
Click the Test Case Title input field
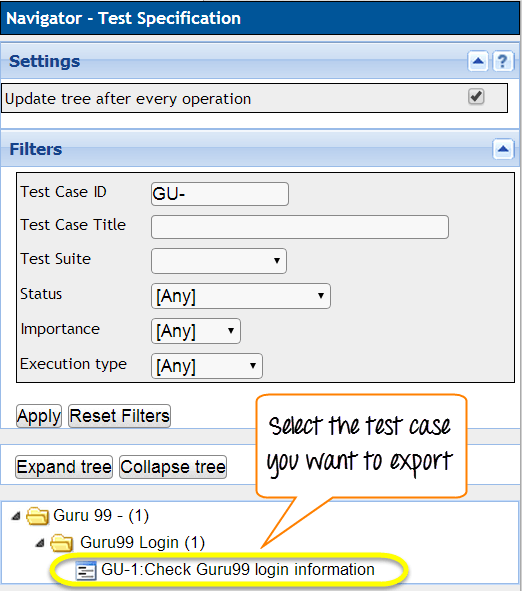tap(300, 227)
